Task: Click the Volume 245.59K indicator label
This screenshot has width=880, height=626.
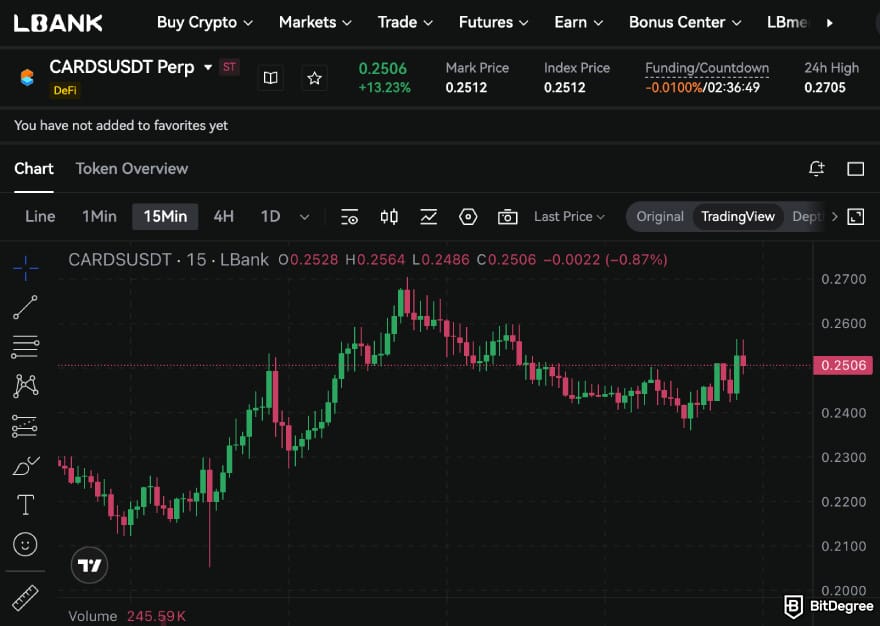Action: [127, 616]
